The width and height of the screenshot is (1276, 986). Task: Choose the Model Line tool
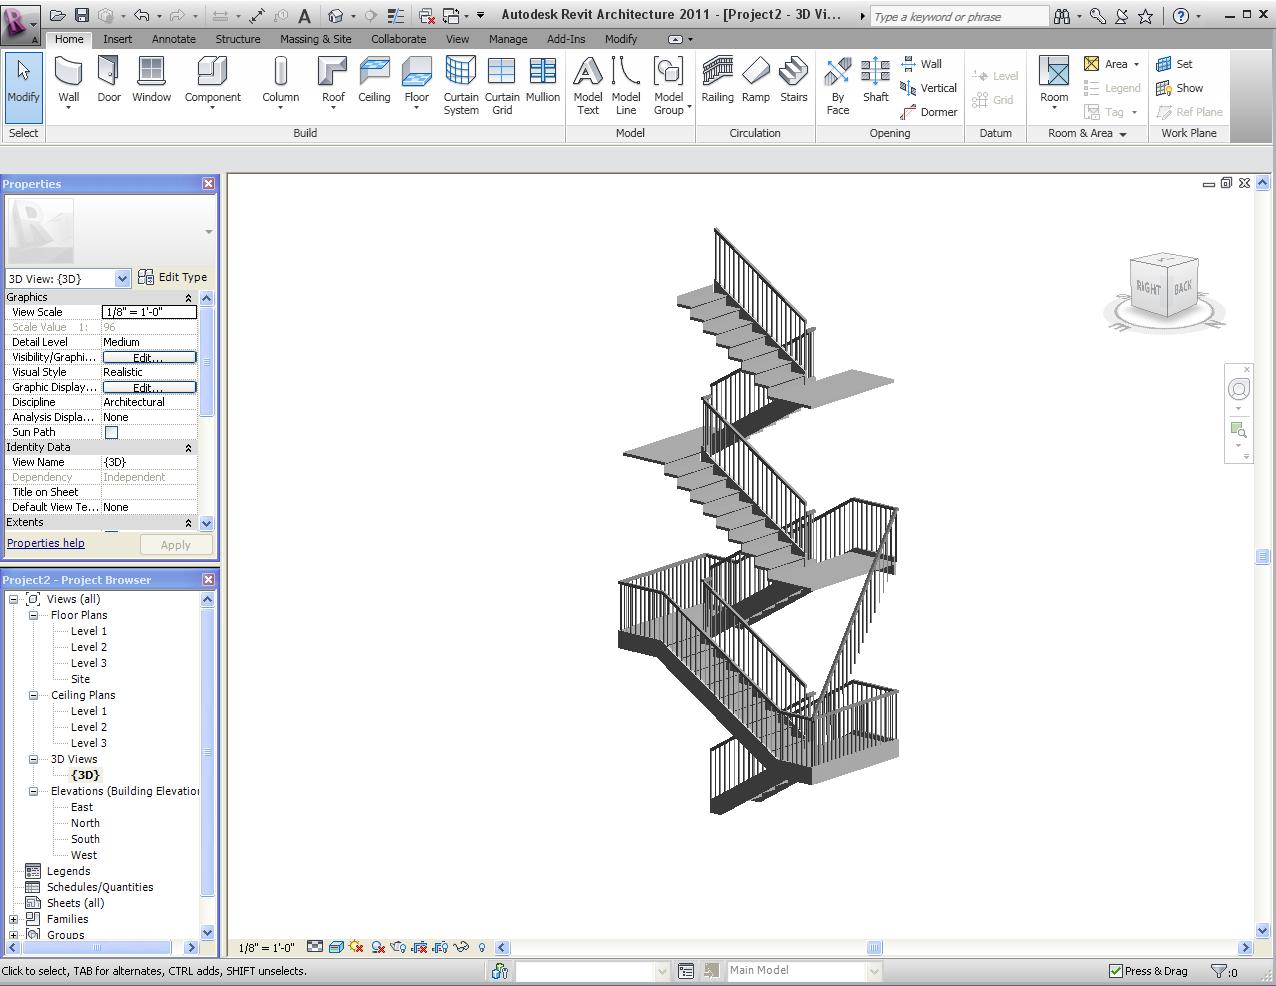pos(626,86)
